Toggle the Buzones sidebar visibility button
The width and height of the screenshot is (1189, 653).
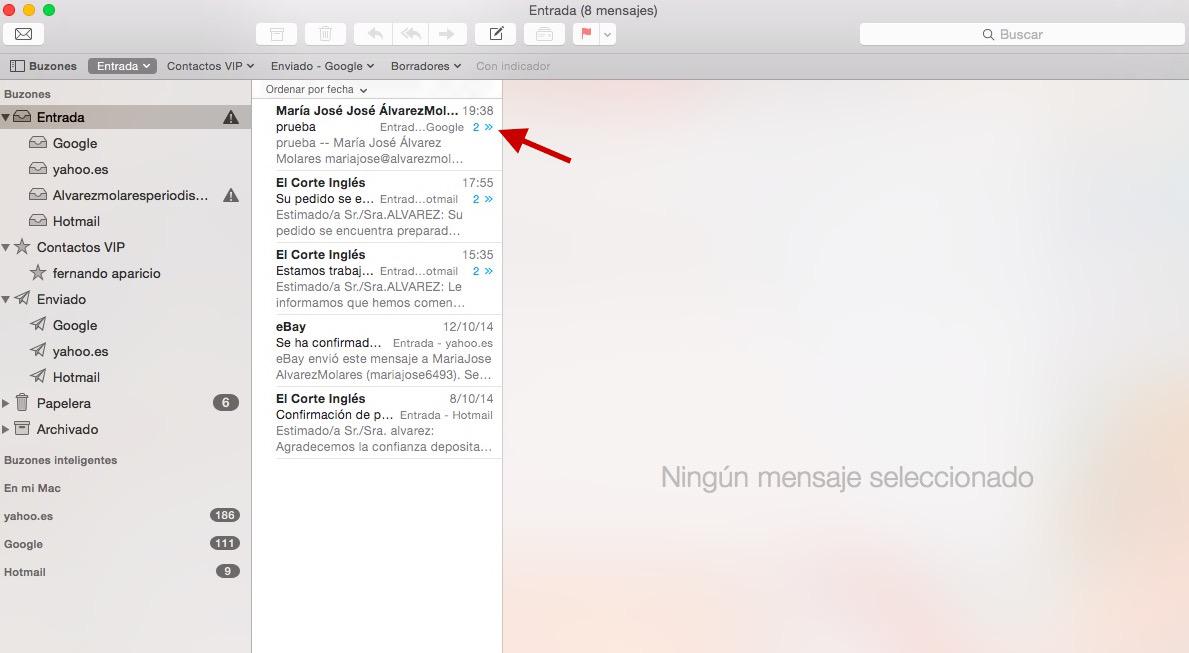[43, 66]
